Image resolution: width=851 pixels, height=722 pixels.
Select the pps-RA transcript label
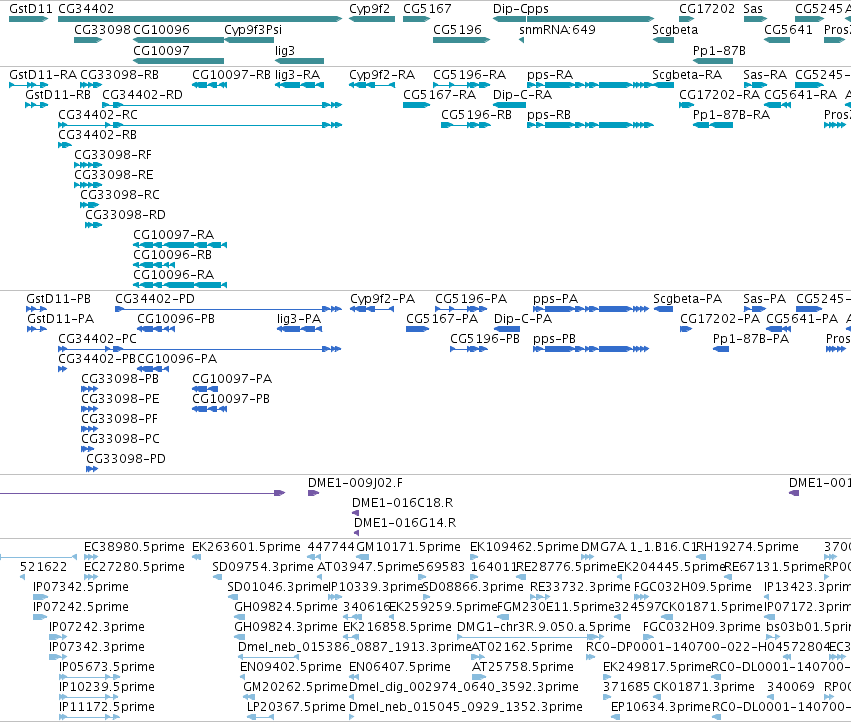550,74
